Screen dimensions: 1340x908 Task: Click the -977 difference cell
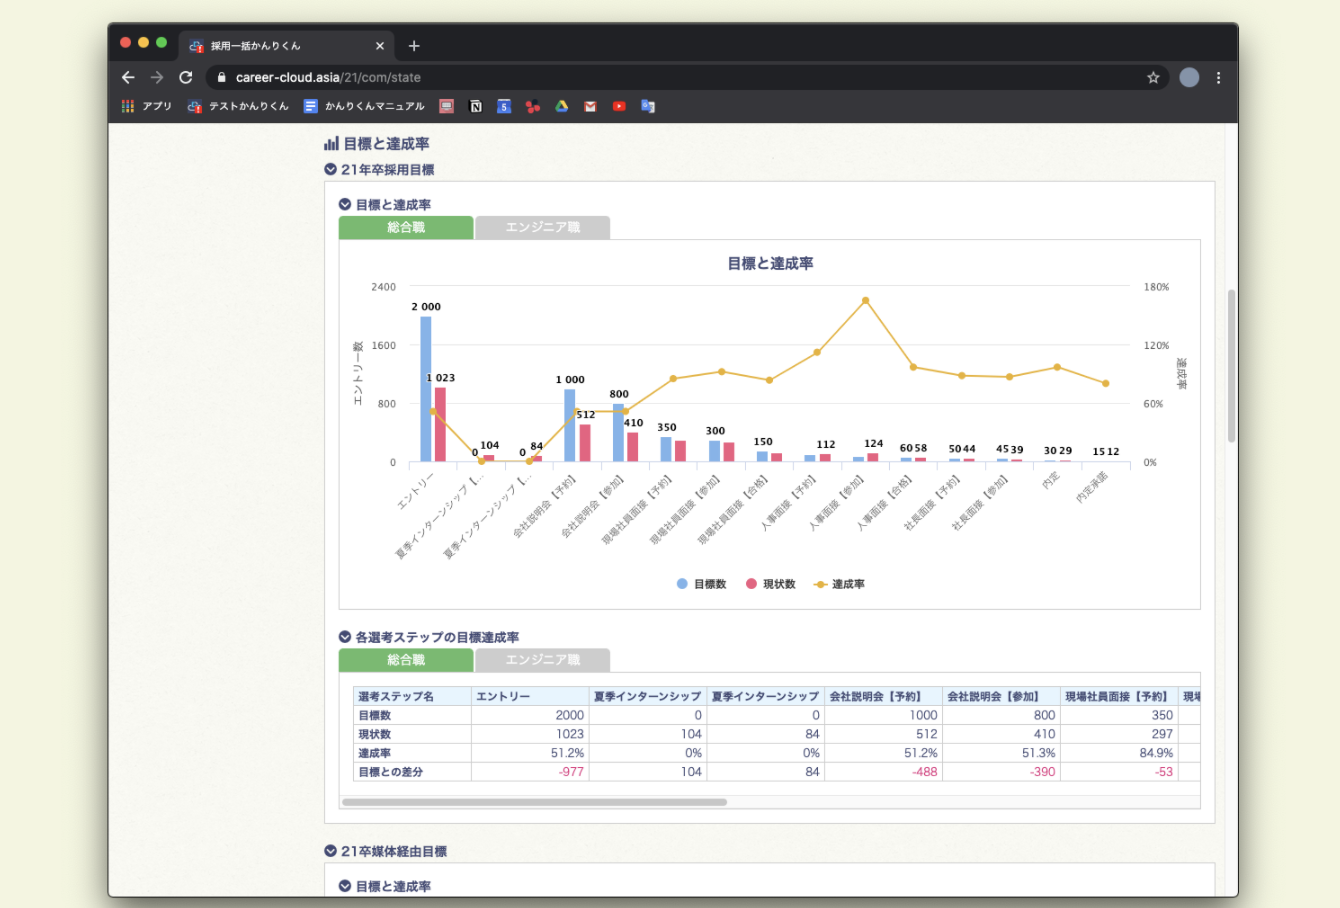(x=530, y=772)
